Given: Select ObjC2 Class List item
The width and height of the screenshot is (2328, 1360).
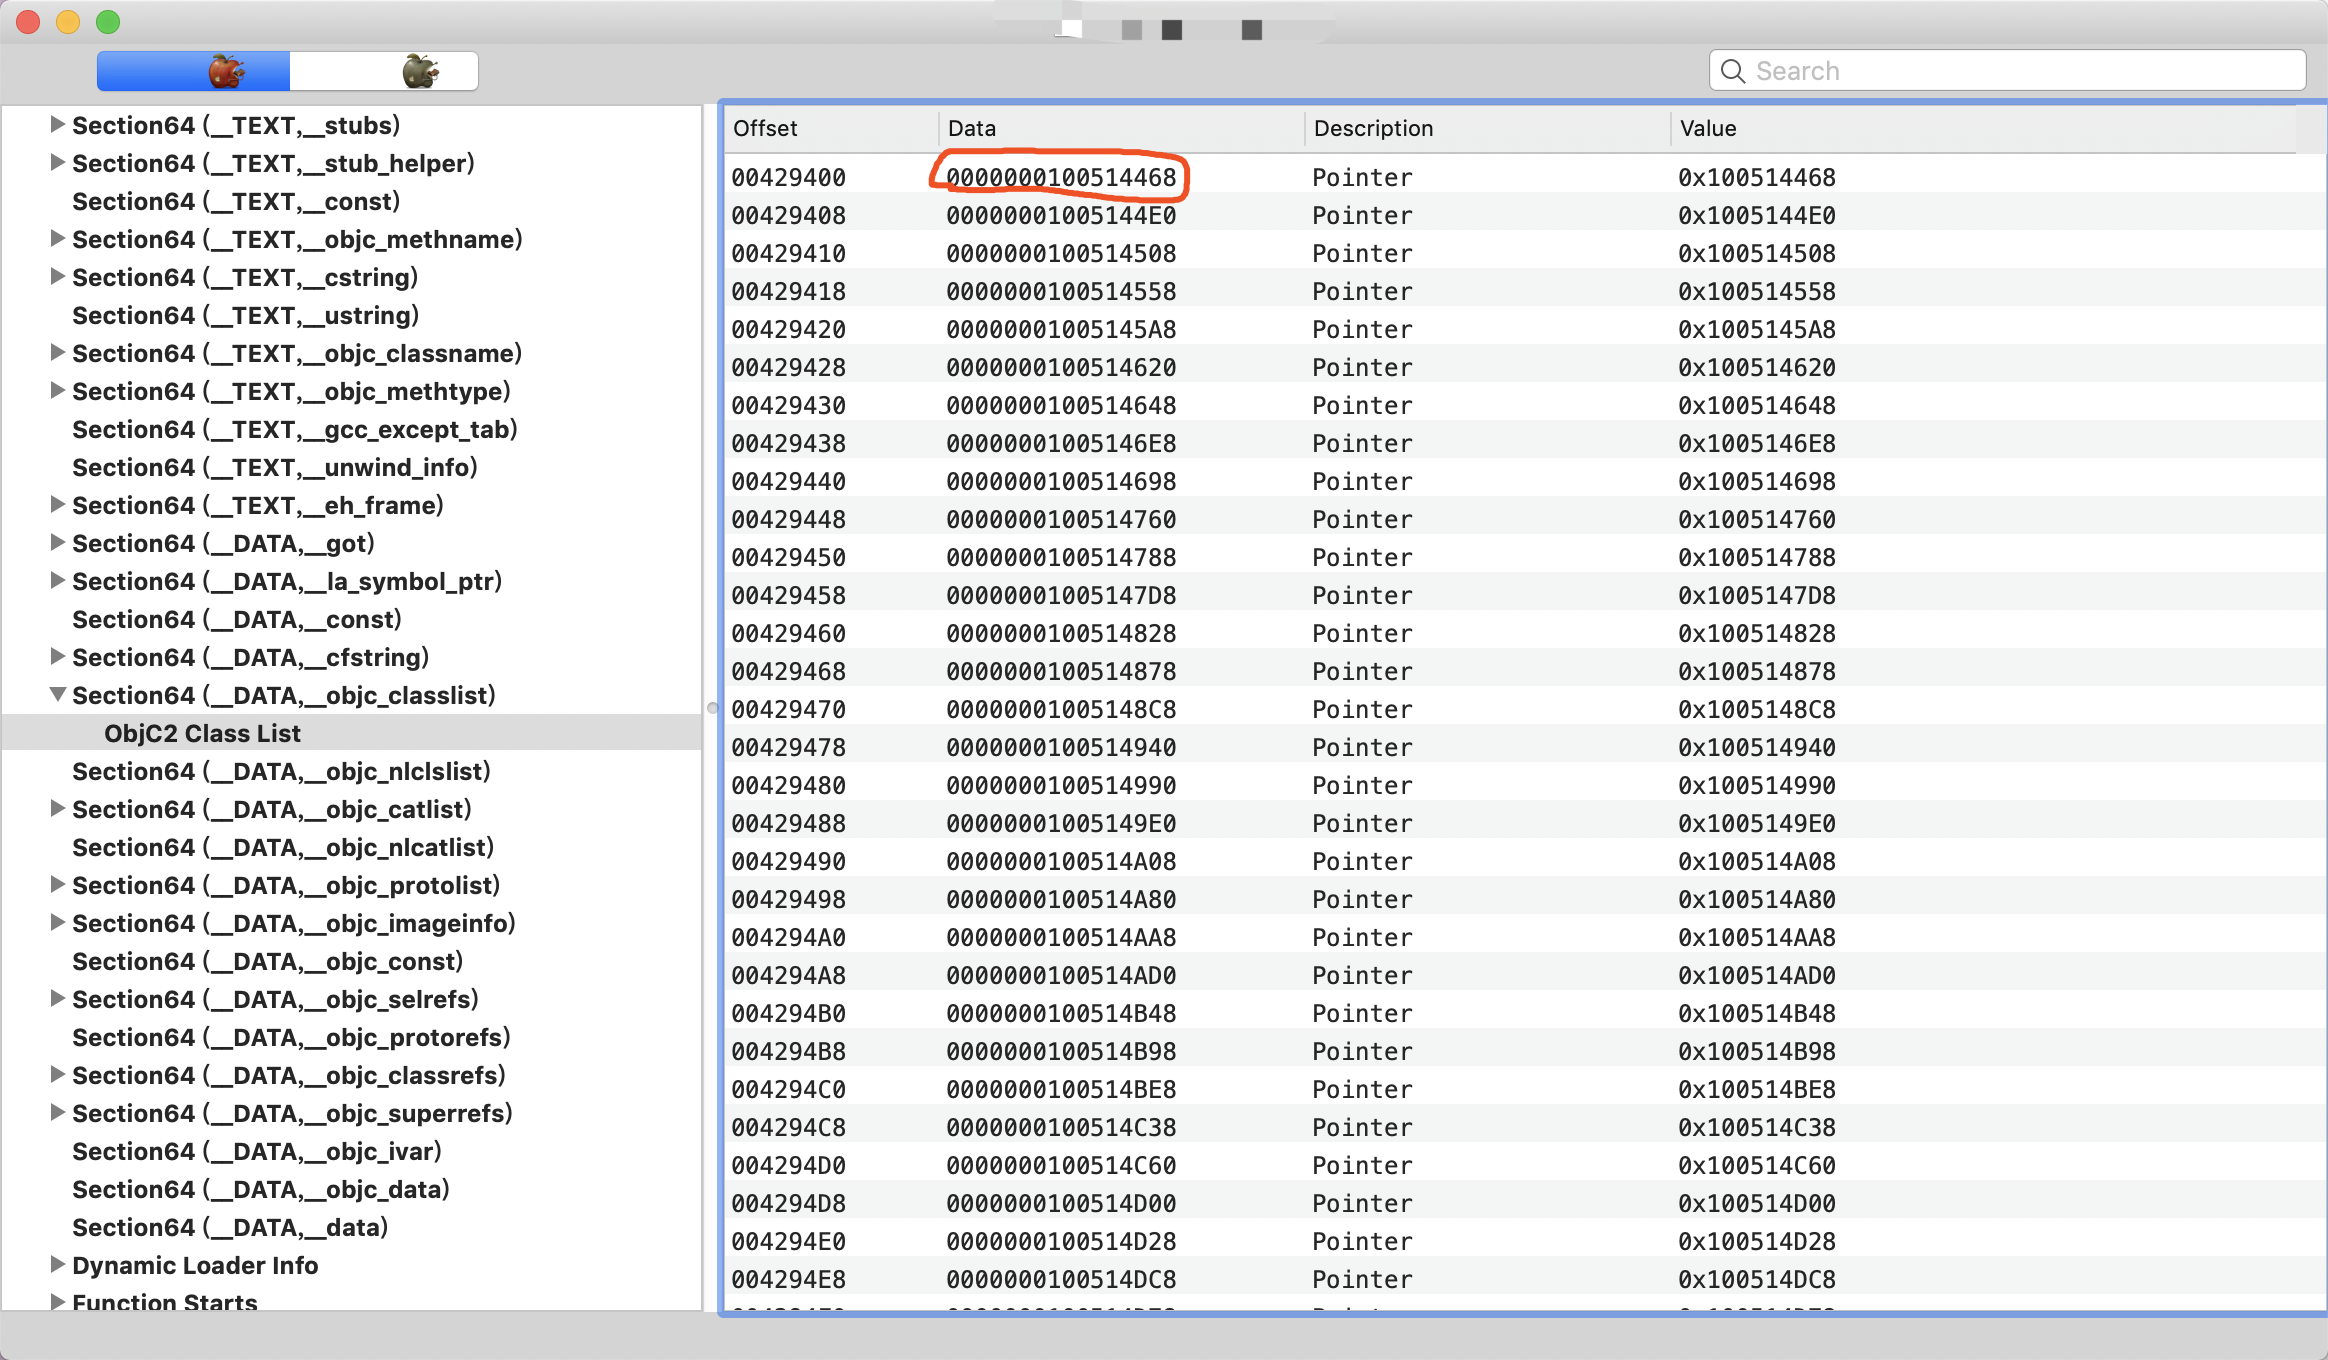Looking at the screenshot, I should (x=202, y=733).
